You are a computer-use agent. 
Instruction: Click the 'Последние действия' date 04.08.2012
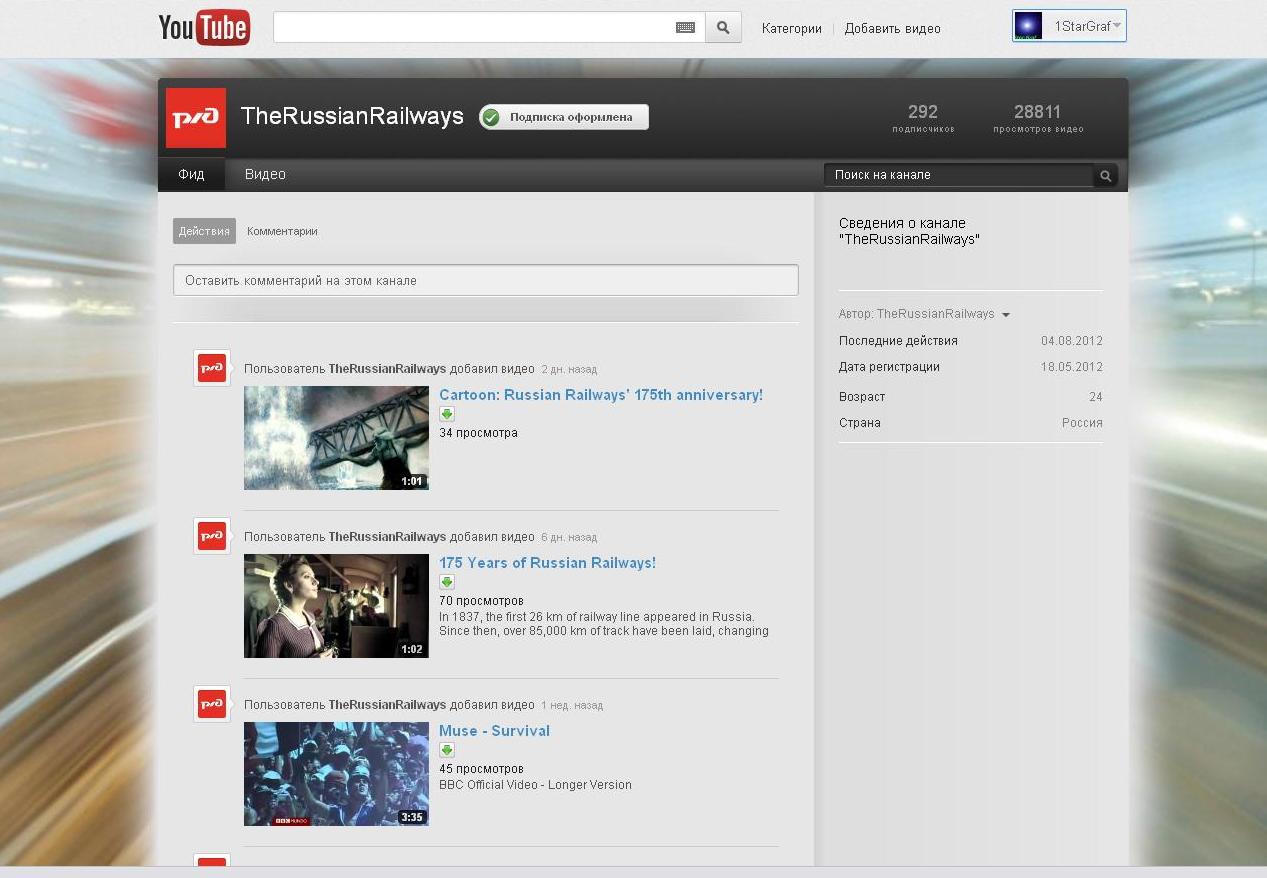click(x=1071, y=341)
